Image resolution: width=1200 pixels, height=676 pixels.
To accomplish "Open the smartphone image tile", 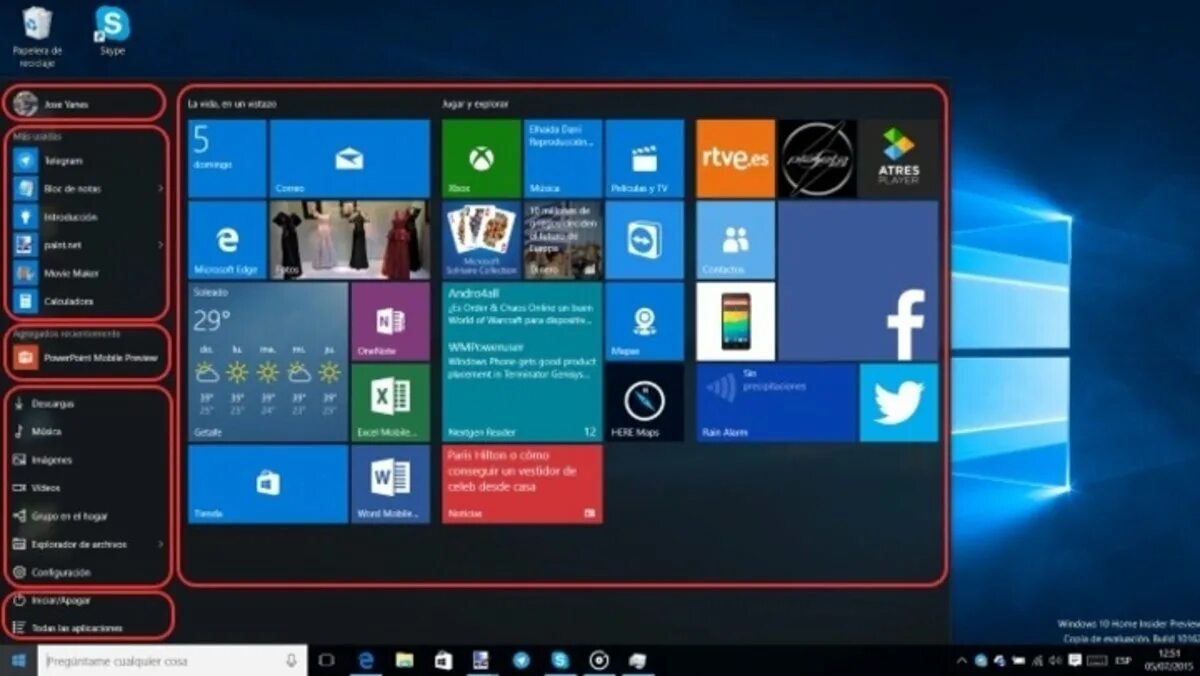I will click(x=735, y=321).
